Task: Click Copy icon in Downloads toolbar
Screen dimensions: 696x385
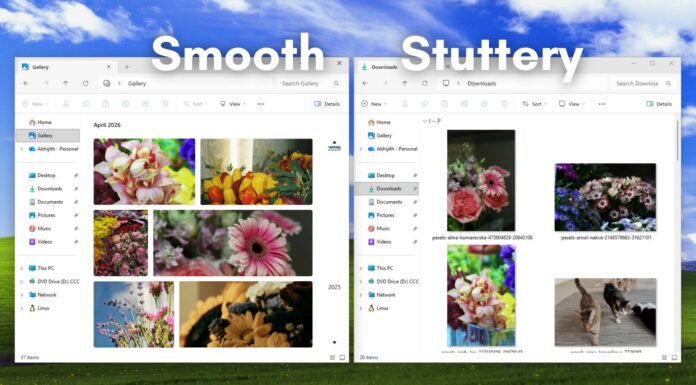Action: 425,104
